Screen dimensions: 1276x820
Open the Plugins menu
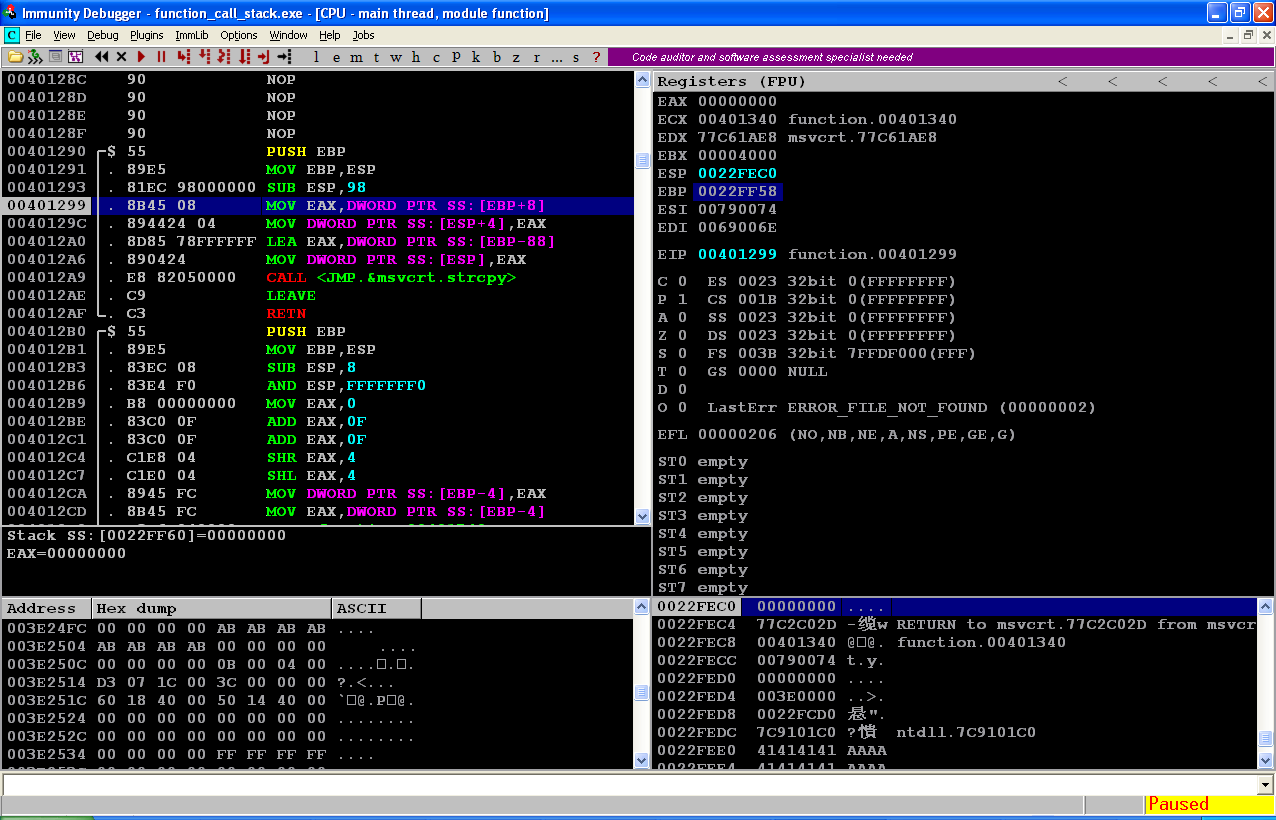click(x=146, y=35)
